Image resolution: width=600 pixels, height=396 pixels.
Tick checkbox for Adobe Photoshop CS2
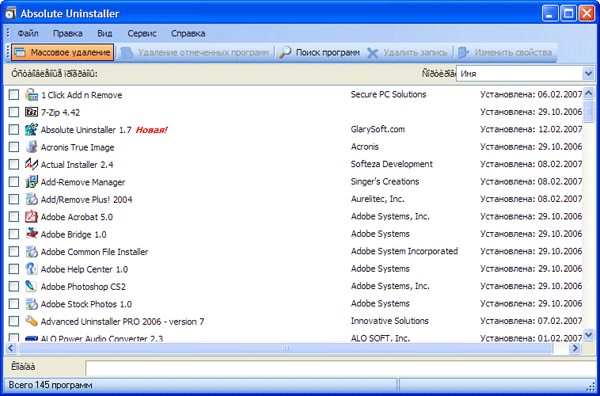click(14, 286)
